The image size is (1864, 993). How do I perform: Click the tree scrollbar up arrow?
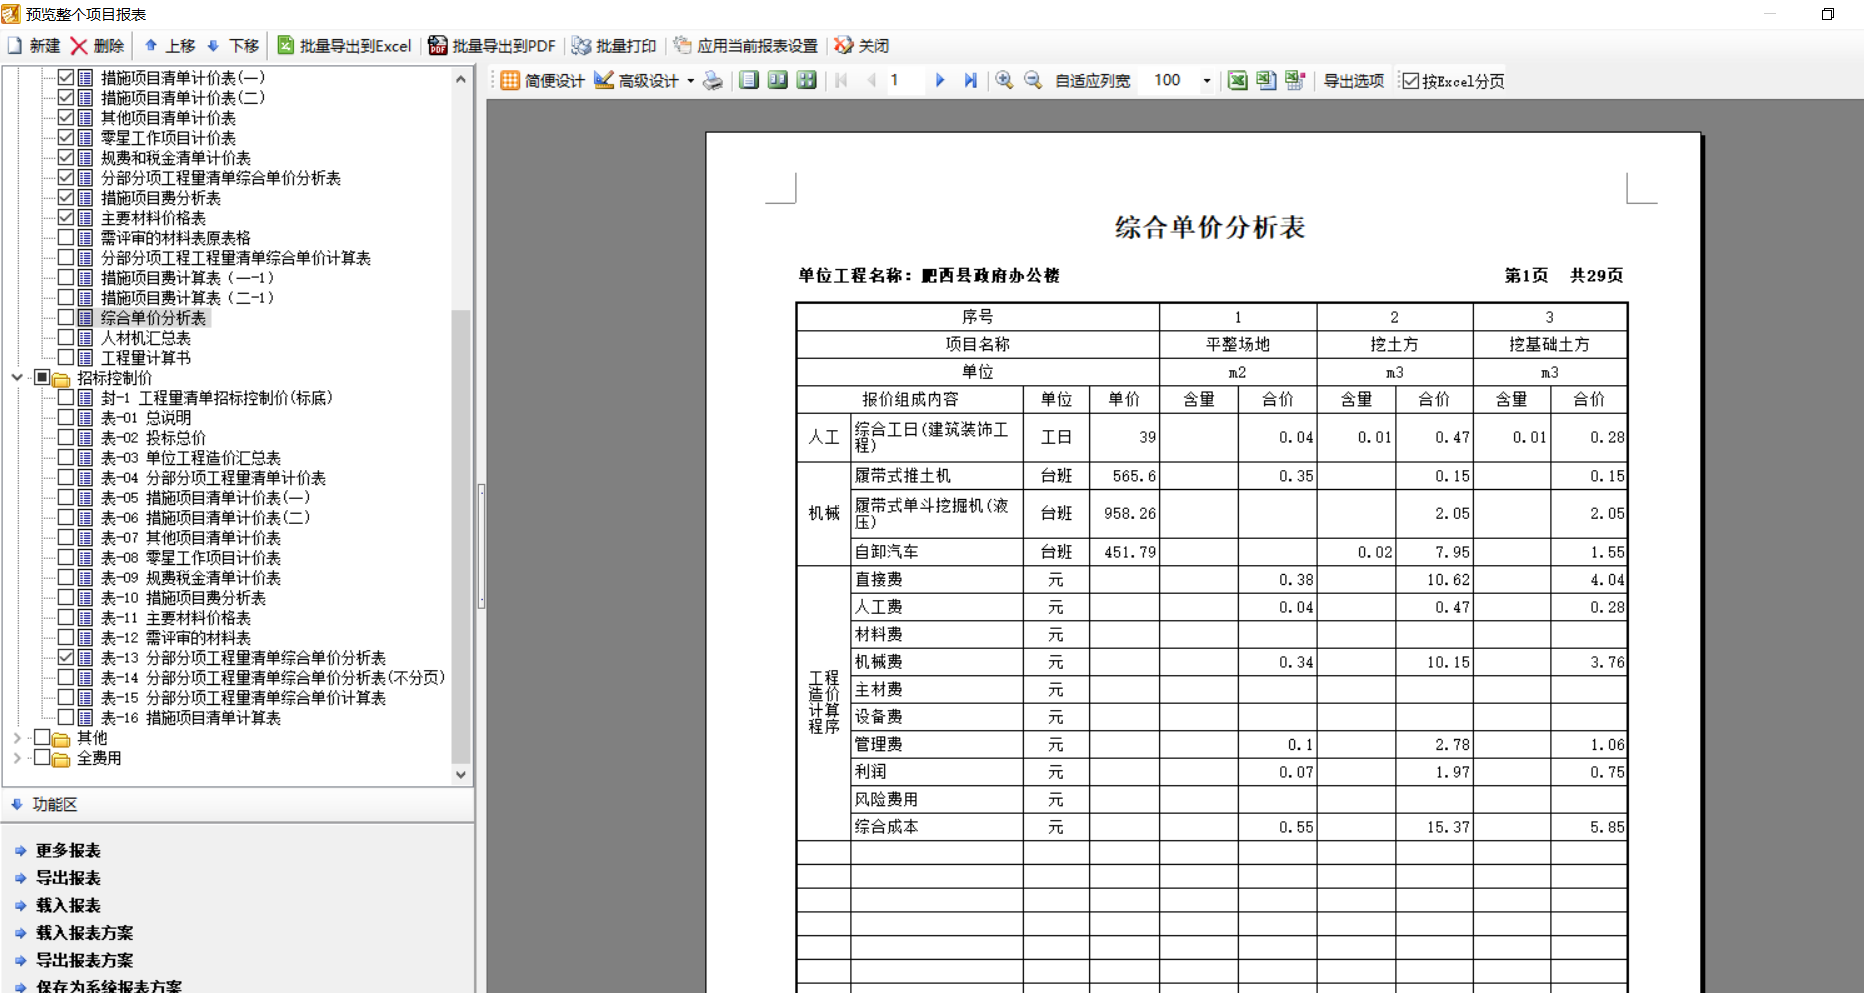(461, 78)
